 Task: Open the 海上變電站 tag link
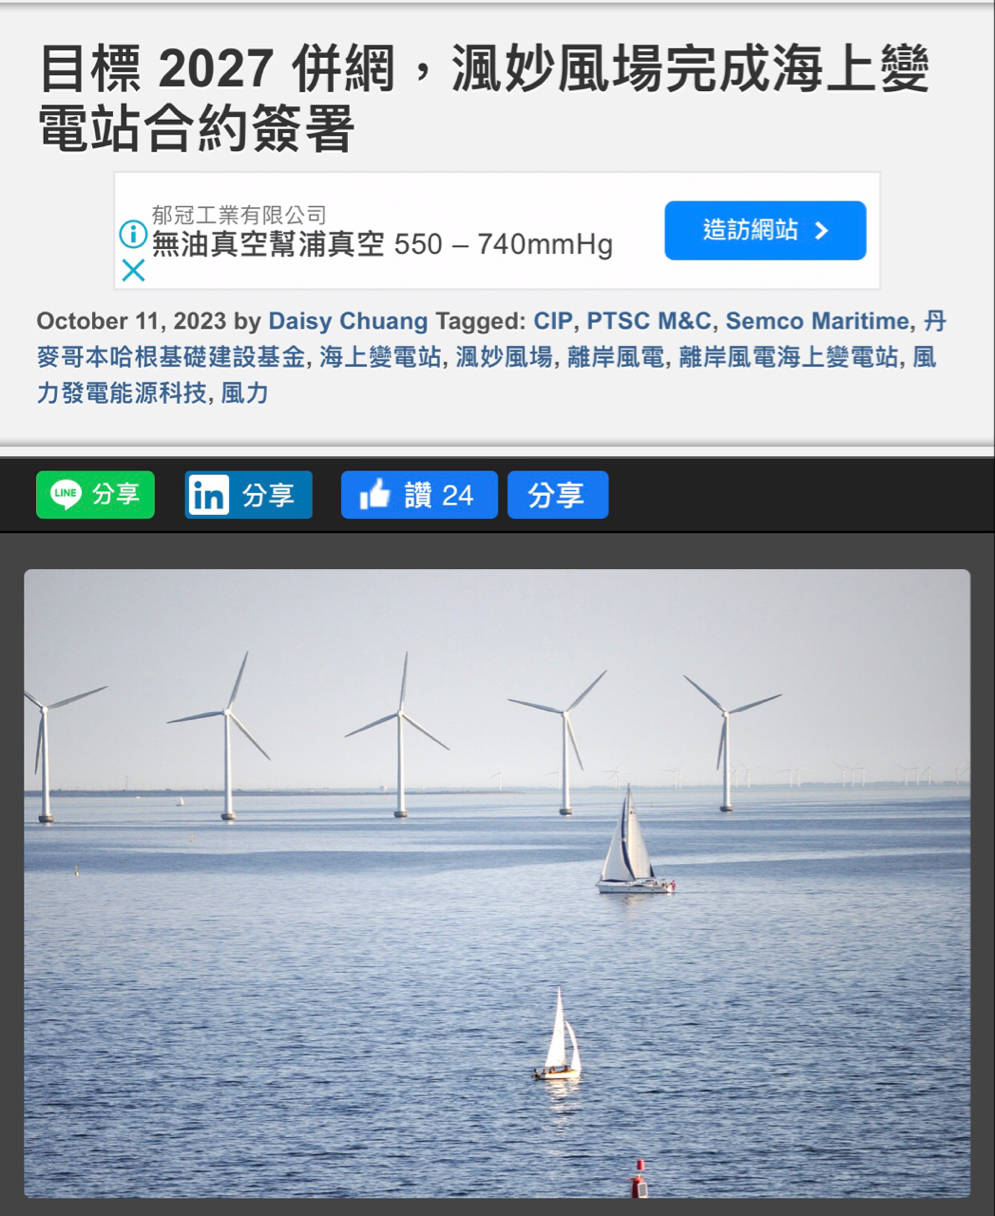[x=382, y=357]
